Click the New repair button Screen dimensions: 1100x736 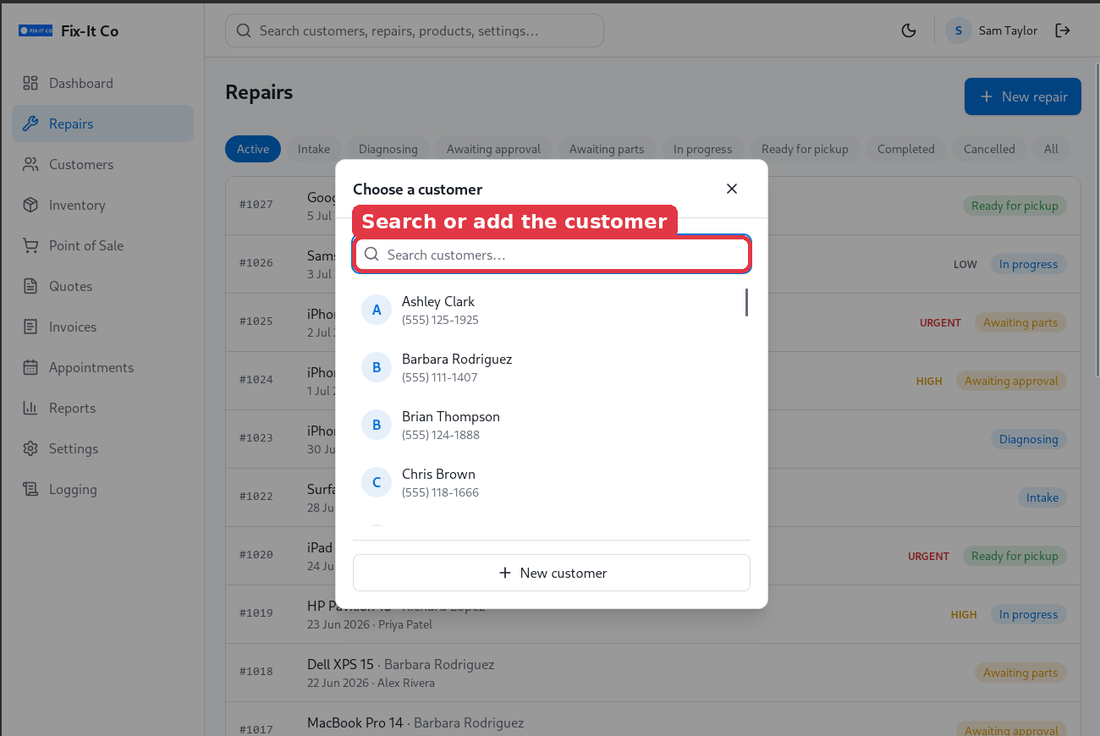point(1022,96)
